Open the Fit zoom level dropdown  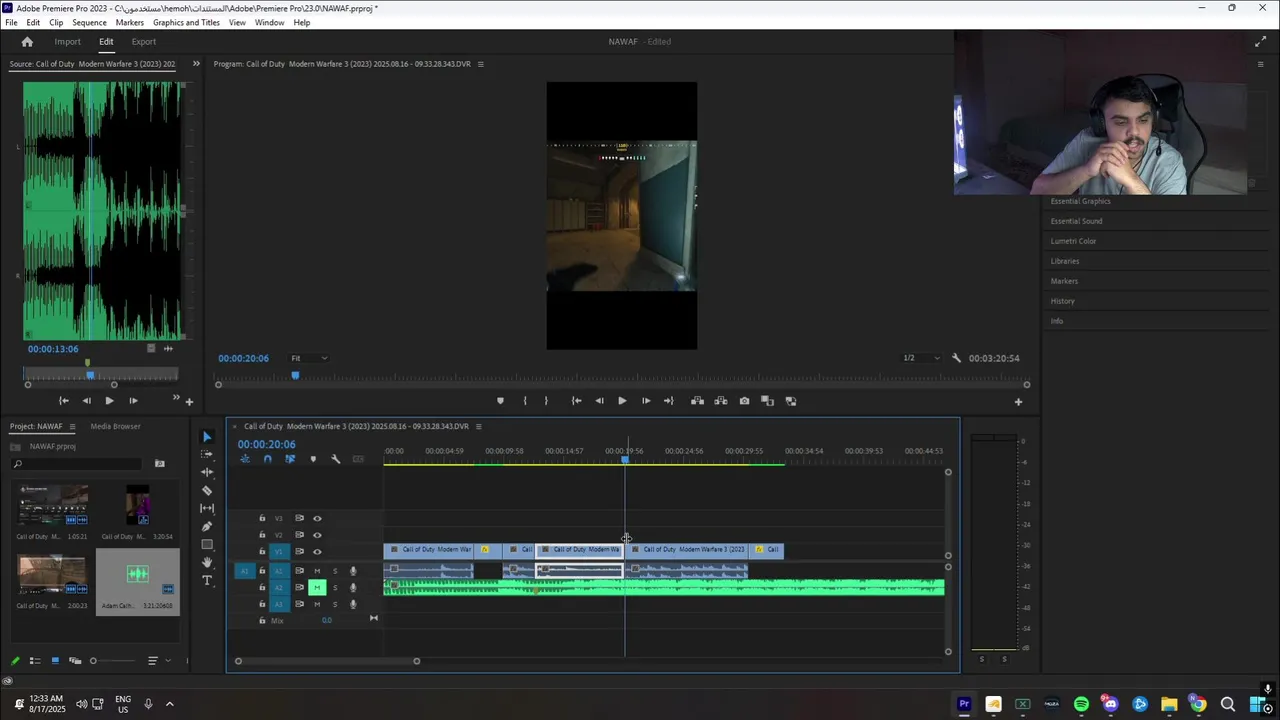(x=309, y=358)
